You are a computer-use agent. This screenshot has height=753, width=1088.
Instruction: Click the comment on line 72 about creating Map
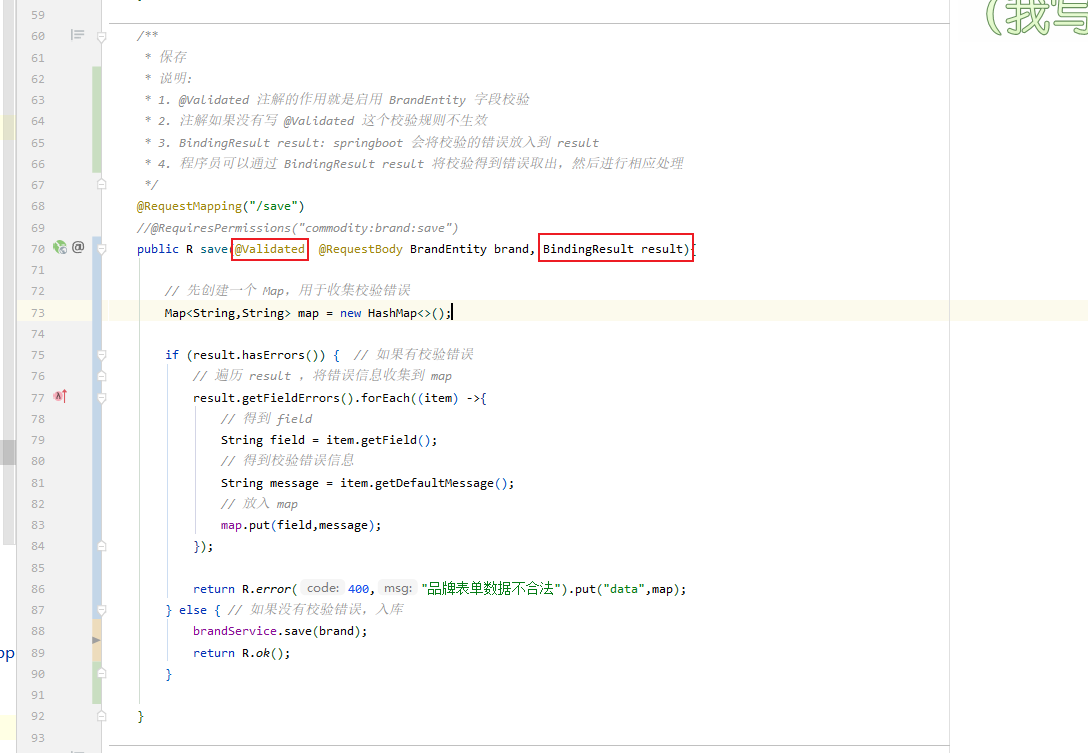click(287, 290)
